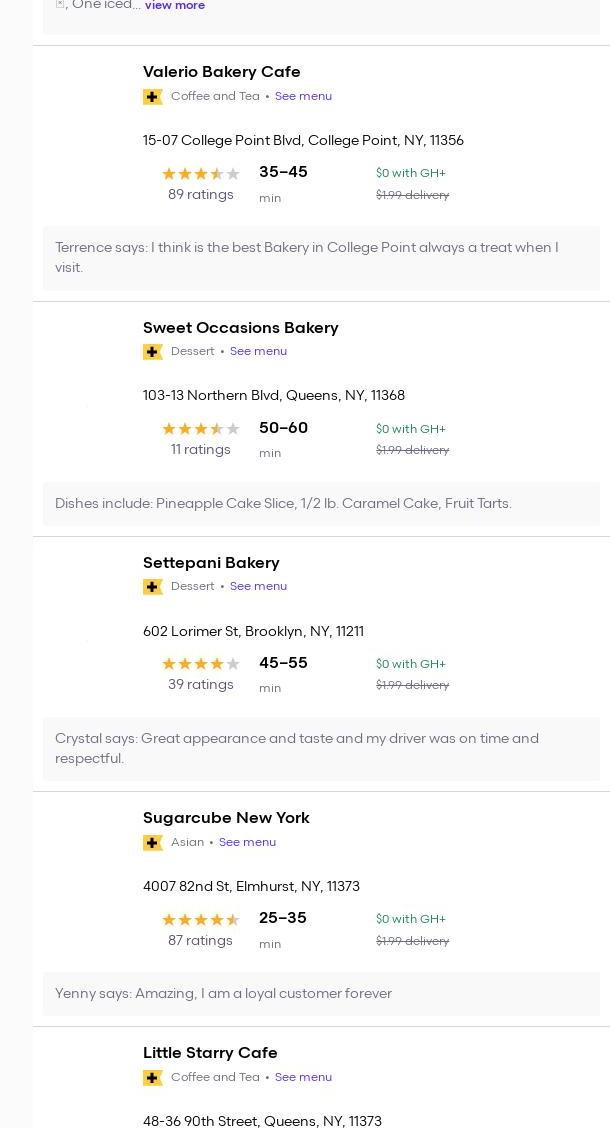View the Settepani Bakery menu link

[258, 587]
